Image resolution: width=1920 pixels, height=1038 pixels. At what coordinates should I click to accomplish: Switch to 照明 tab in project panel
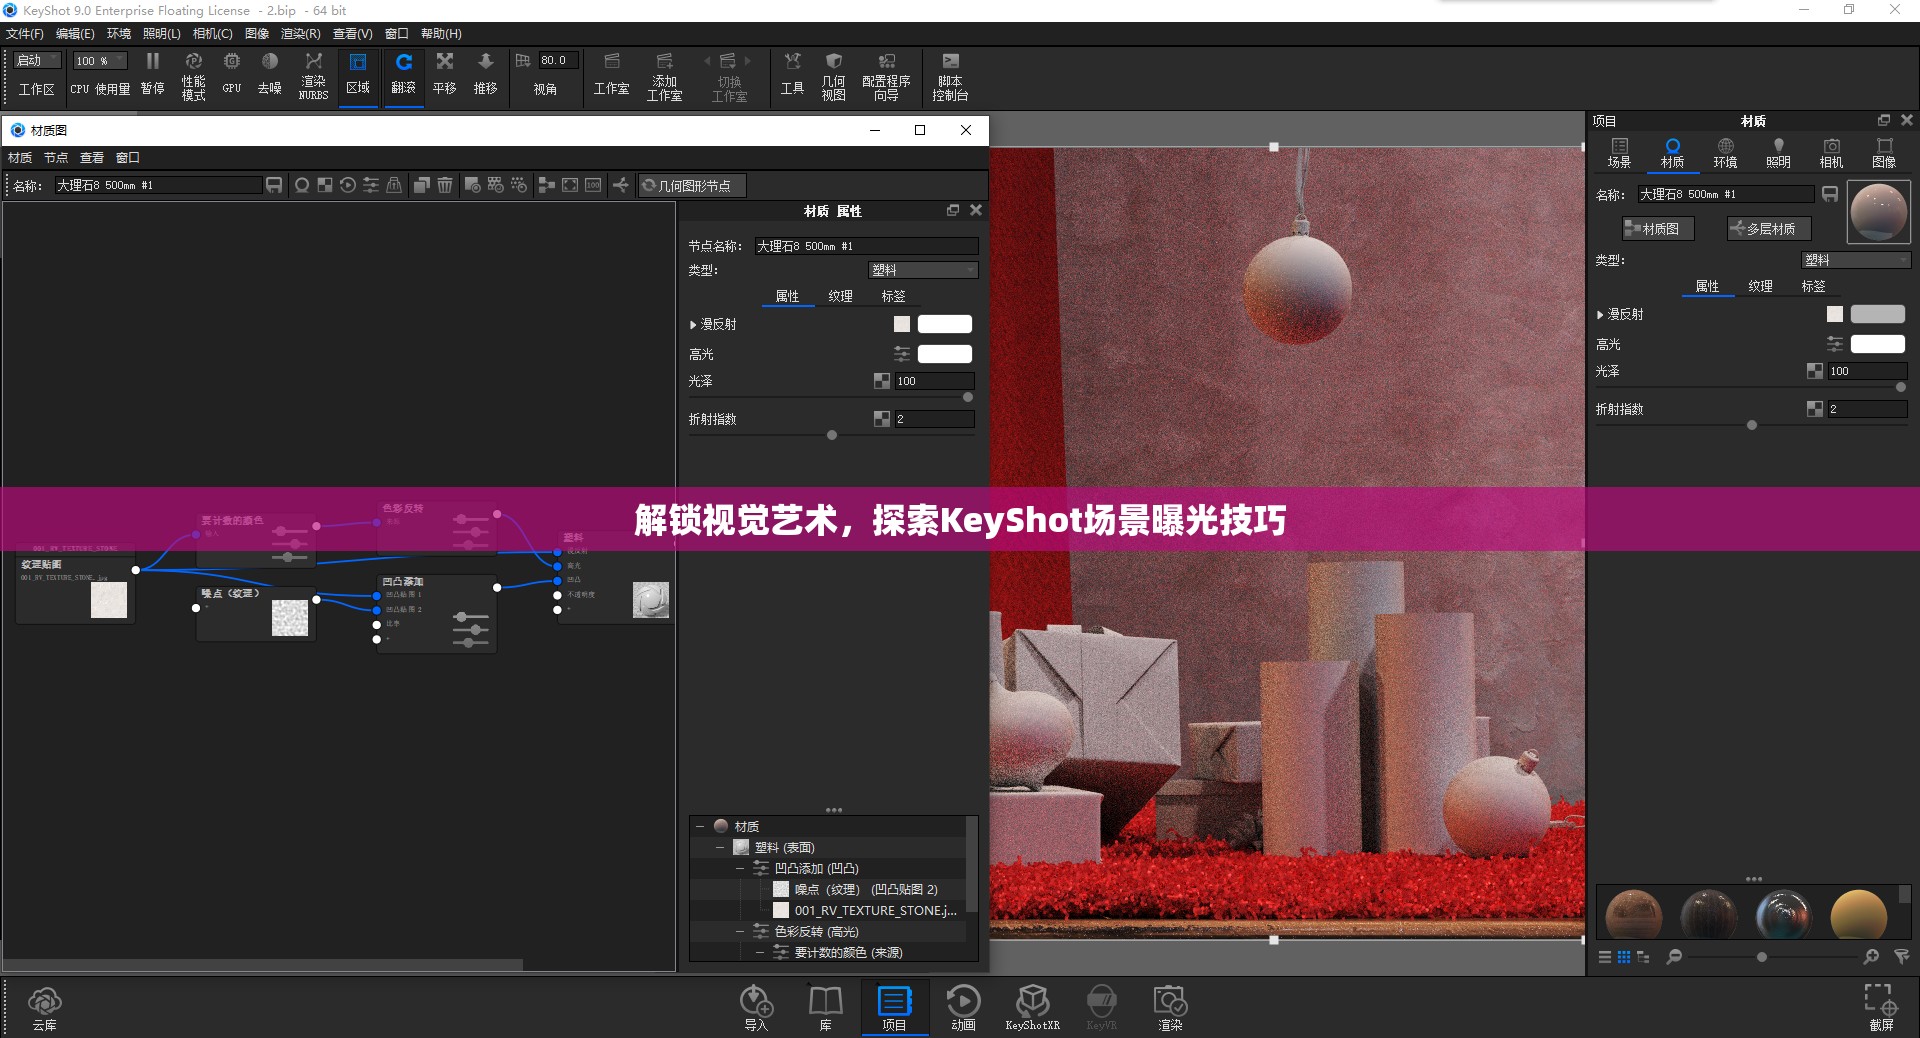click(1778, 154)
